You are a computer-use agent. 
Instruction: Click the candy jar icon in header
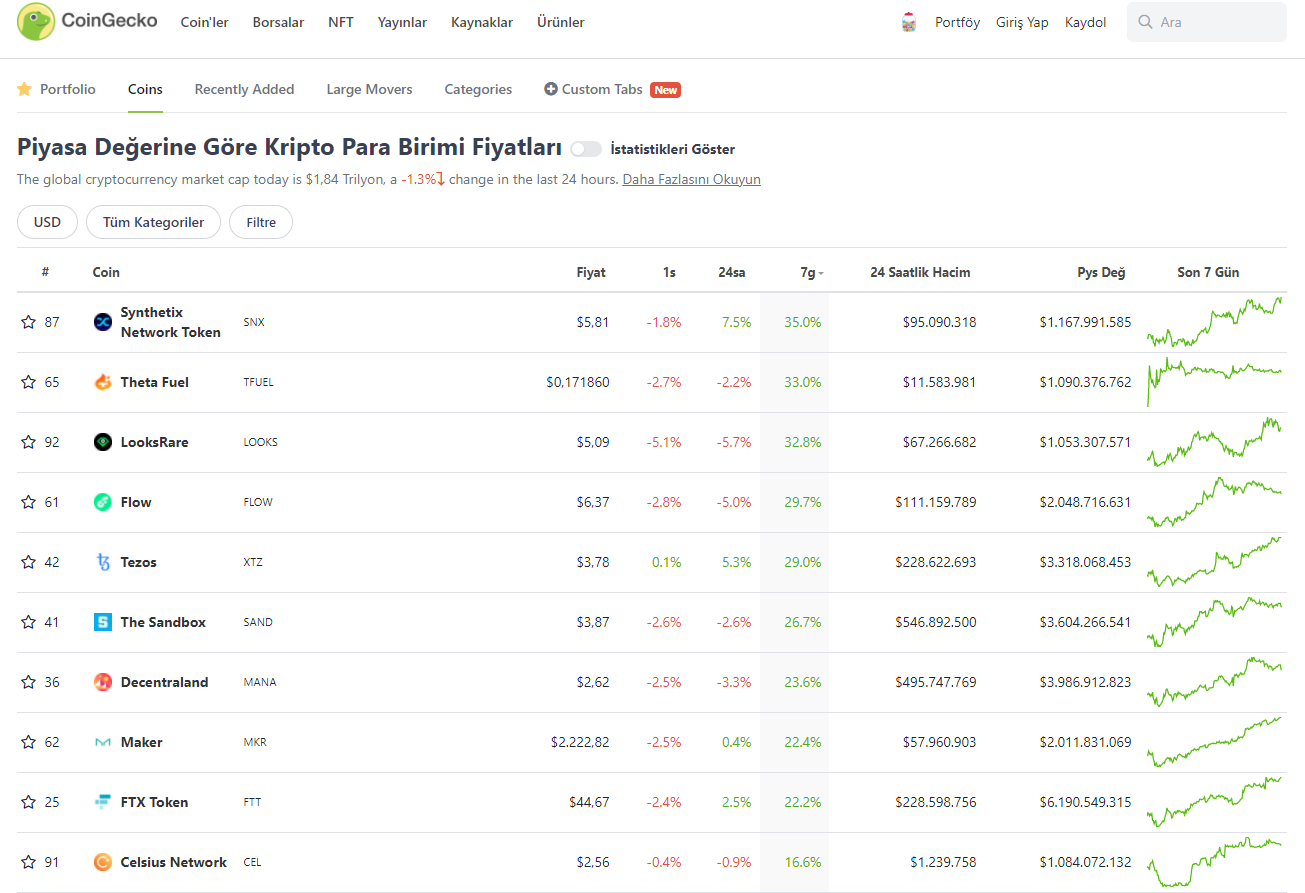click(908, 22)
